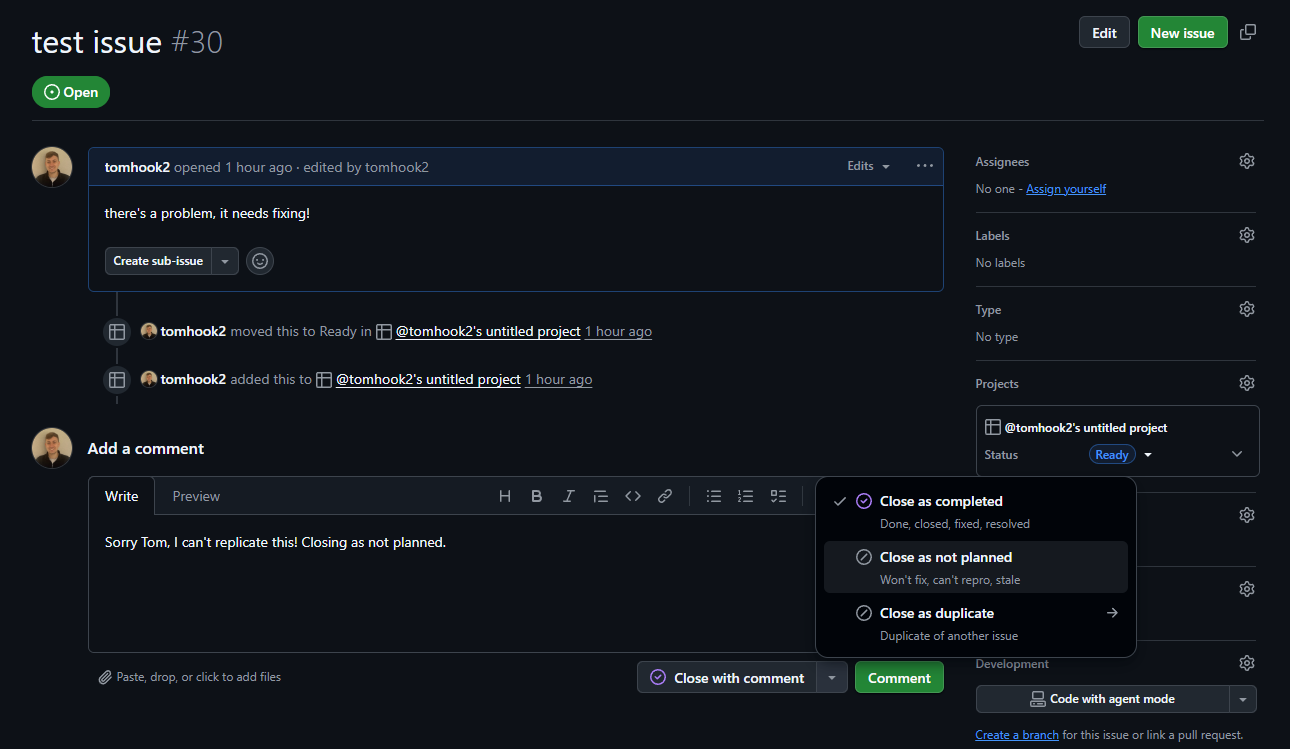Insert a link using the link icon
Viewport: 1290px width, 749px height.
[665, 496]
